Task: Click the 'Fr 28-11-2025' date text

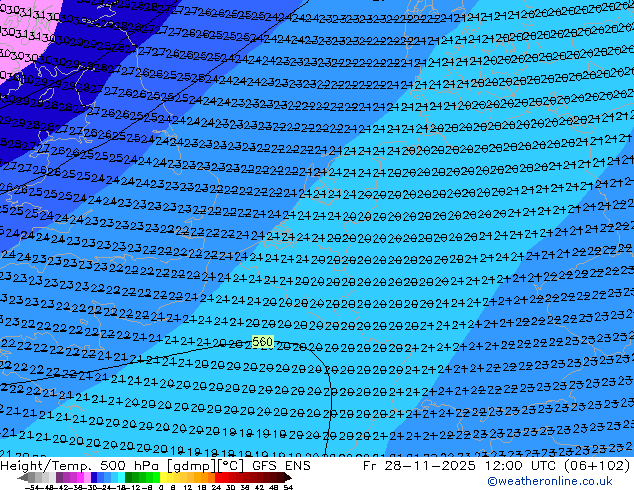Action: (419, 466)
